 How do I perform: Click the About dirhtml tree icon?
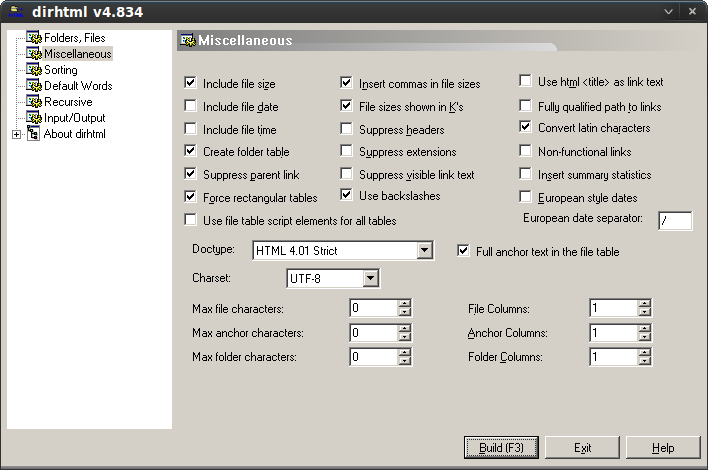tap(34, 134)
